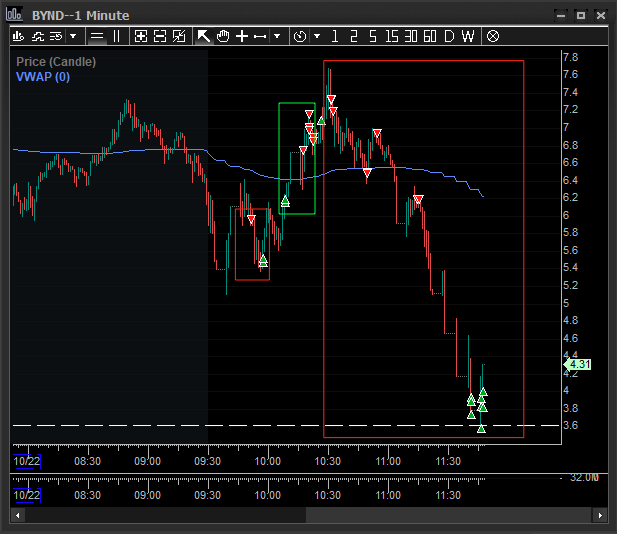This screenshot has width=617, height=534.
Task: Click the chart icon in title bar
Action: tap(15, 15)
